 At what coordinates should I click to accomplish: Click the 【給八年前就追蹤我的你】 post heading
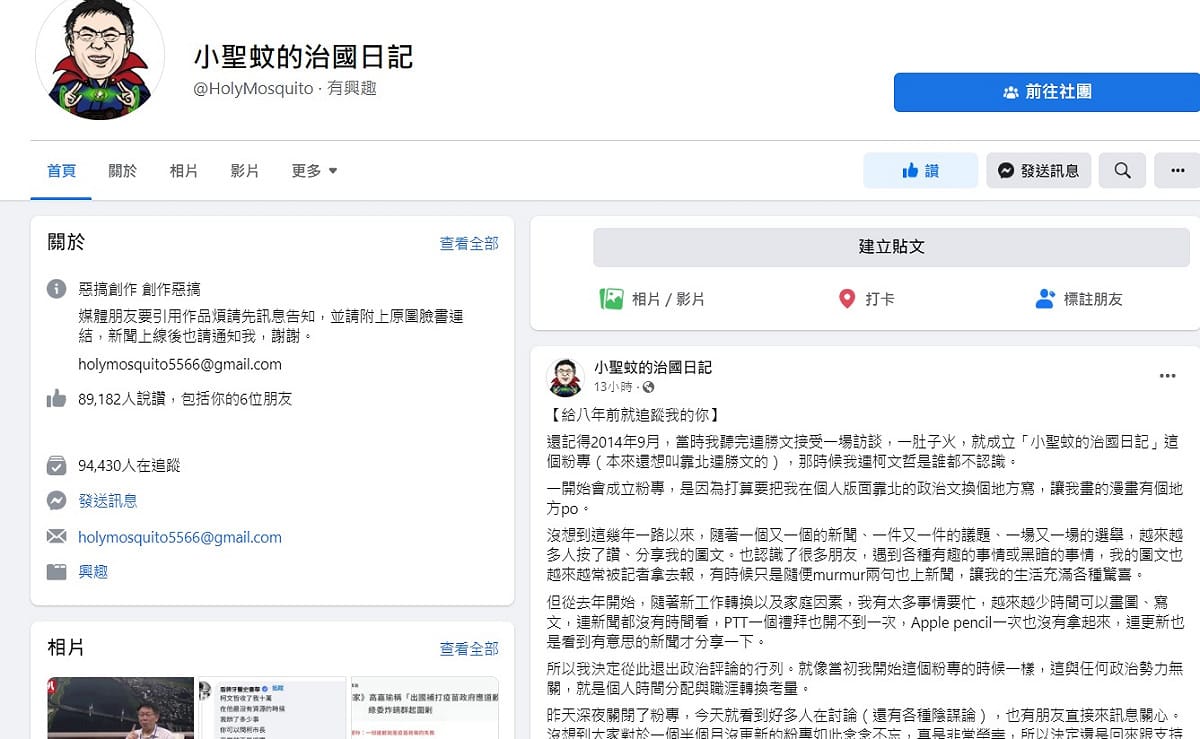(633, 415)
